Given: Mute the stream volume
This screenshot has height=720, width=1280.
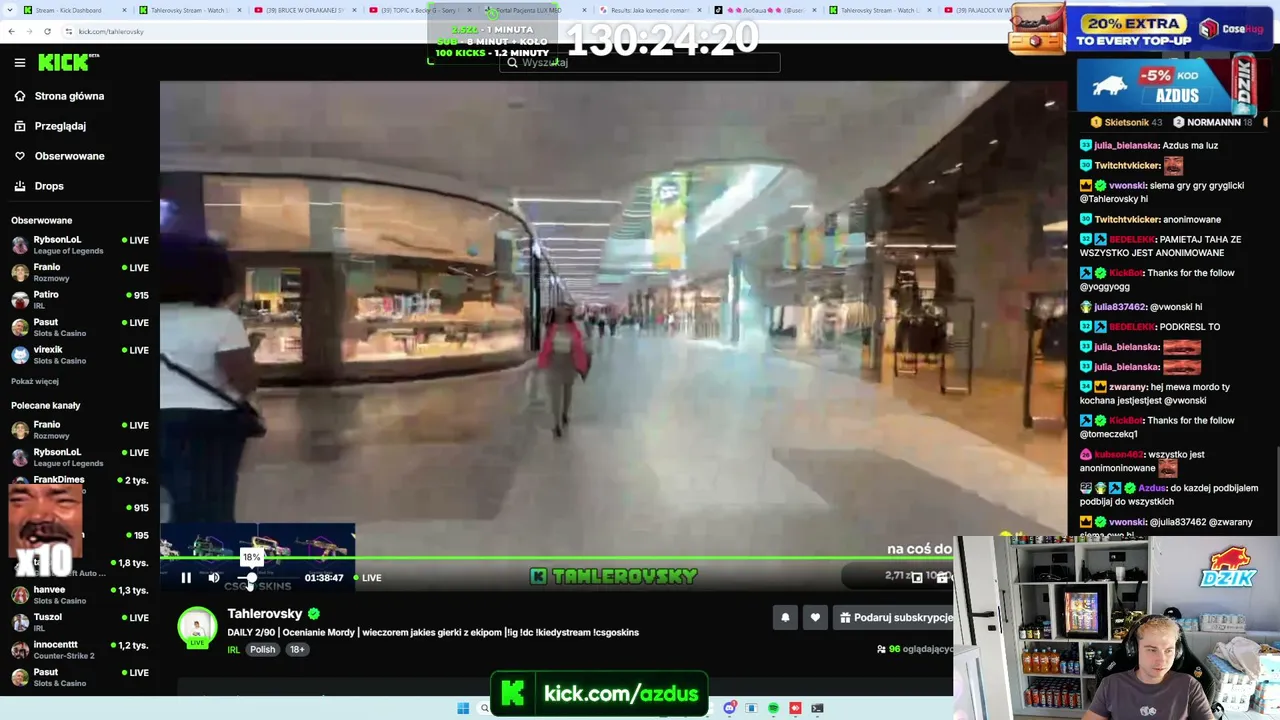Looking at the screenshot, I should click(x=213, y=577).
